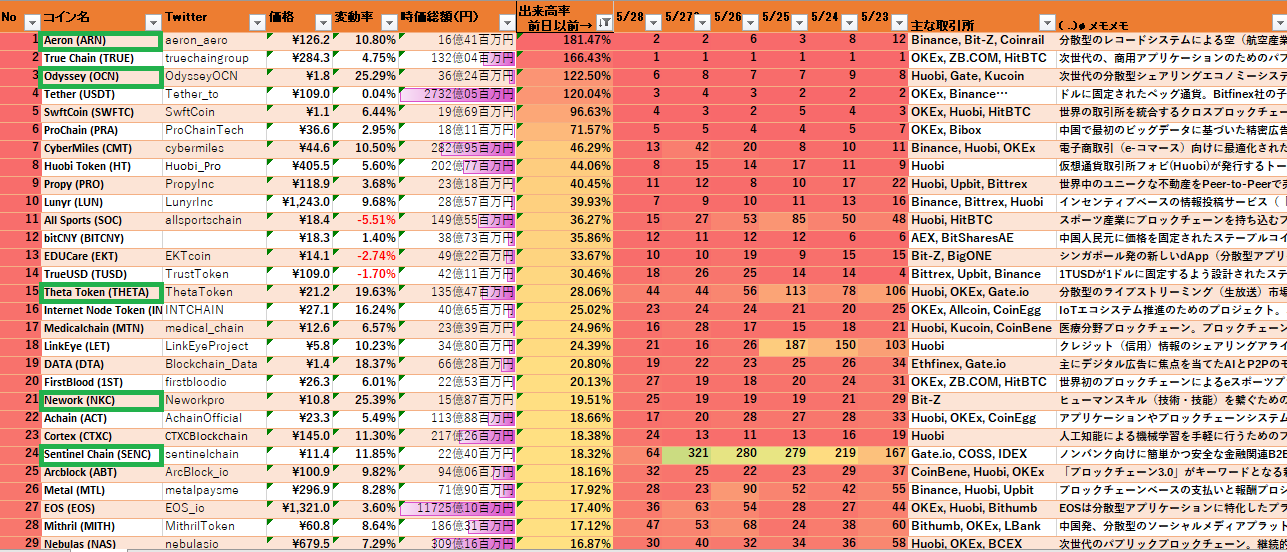This screenshot has height=552, width=1287.
Task: Open the No column filter dropdown
Action: [30, 22]
